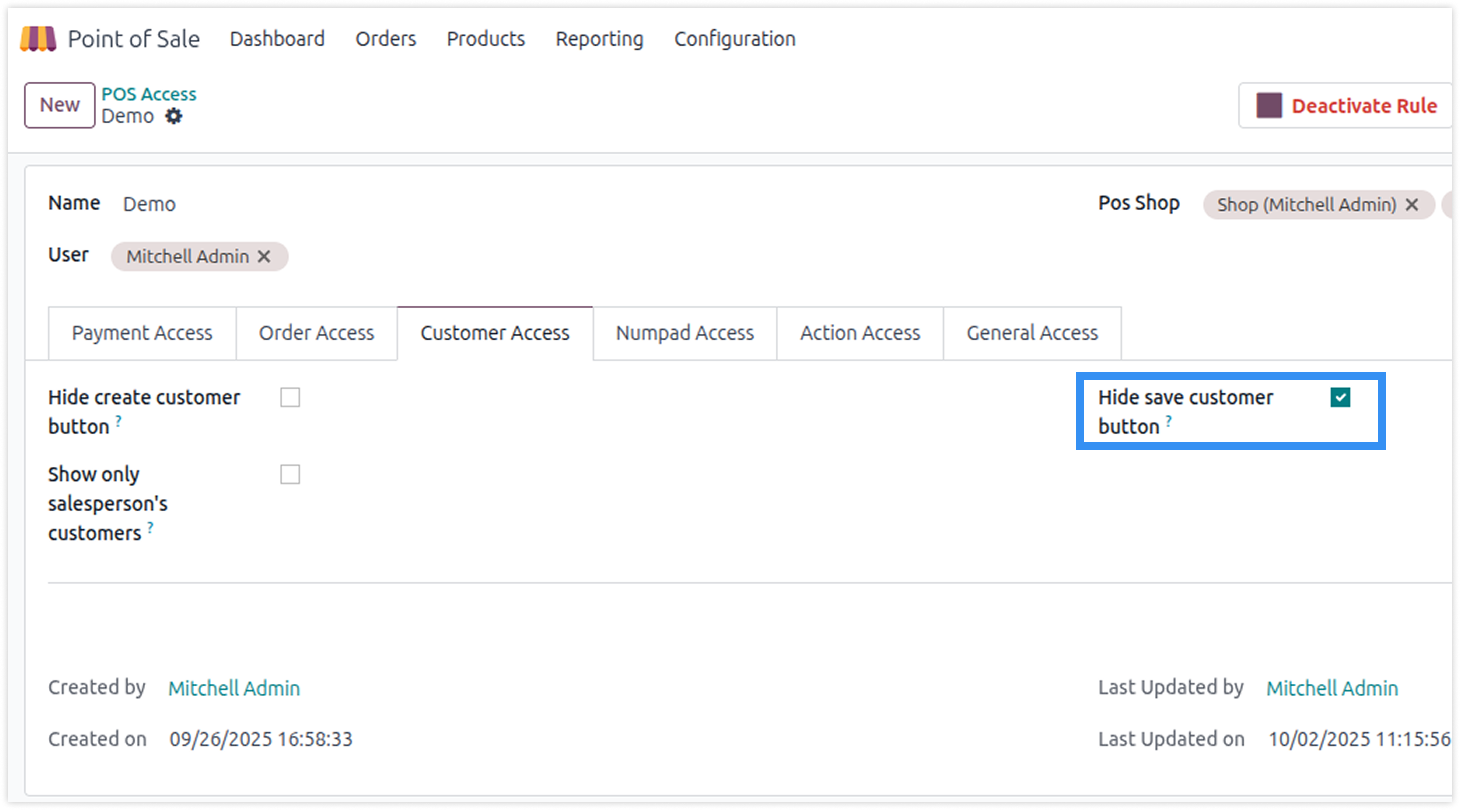This screenshot has width=1460, height=810.
Task: Click the New button
Action: coord(59,105)
